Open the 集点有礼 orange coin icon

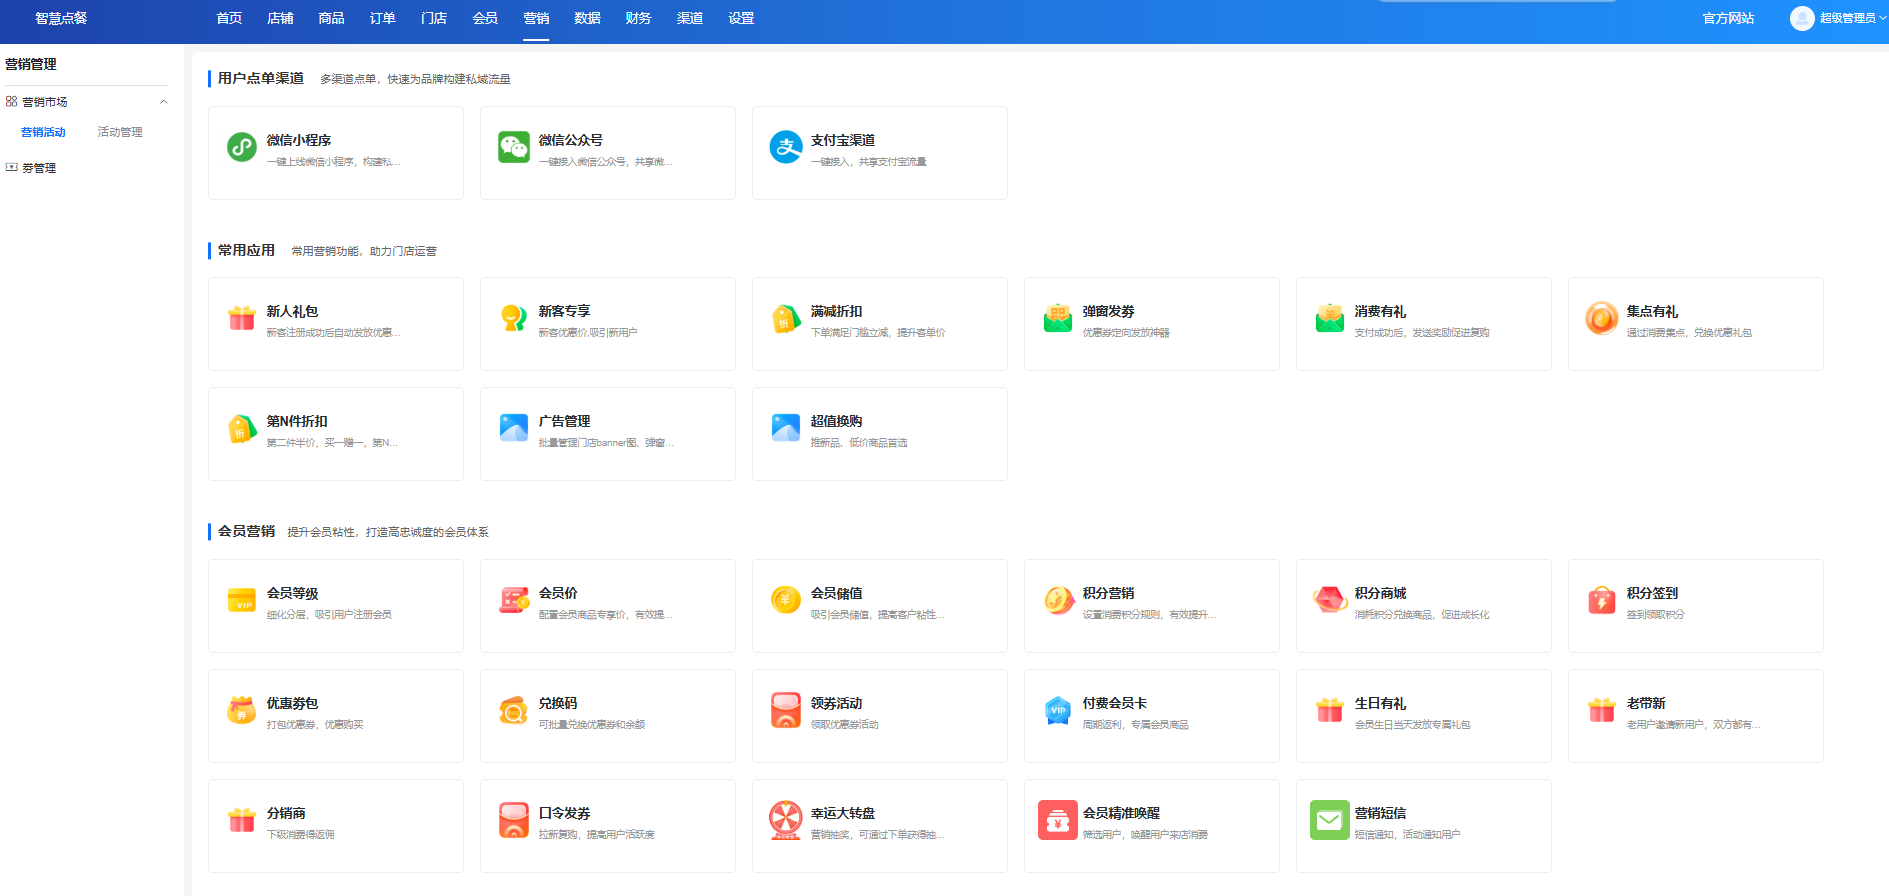1601,319
